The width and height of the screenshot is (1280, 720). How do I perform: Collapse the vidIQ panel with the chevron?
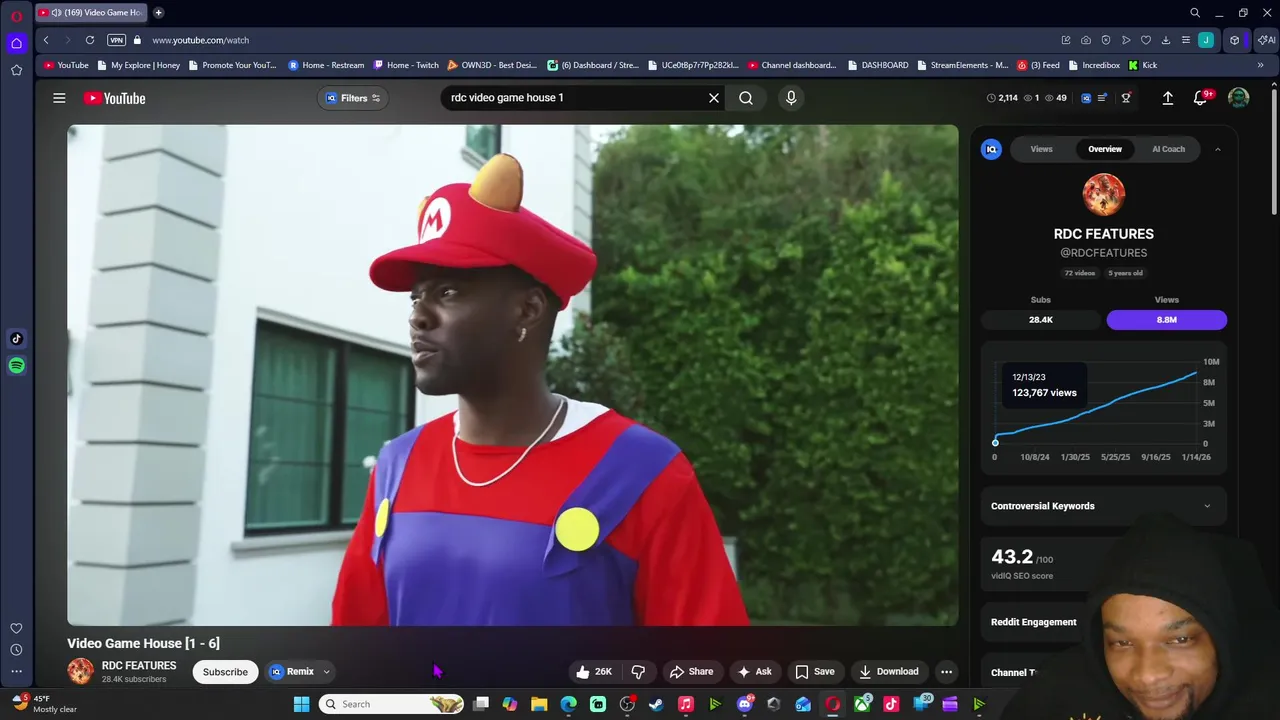point(1217,149)
